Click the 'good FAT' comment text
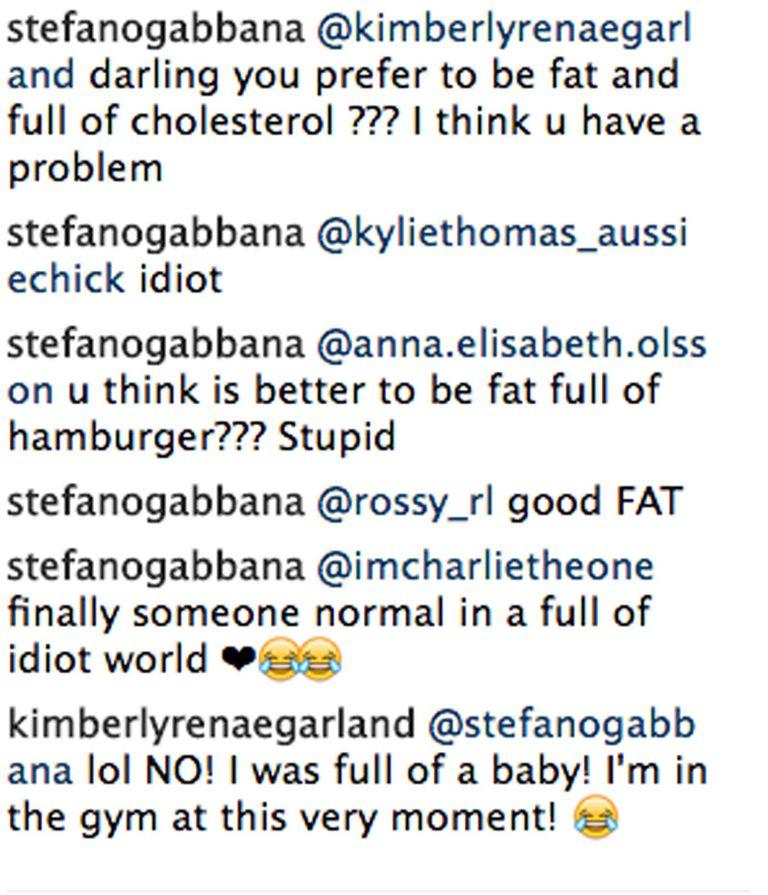The height and width of the screenshot is (895, 768). [595, 501]
